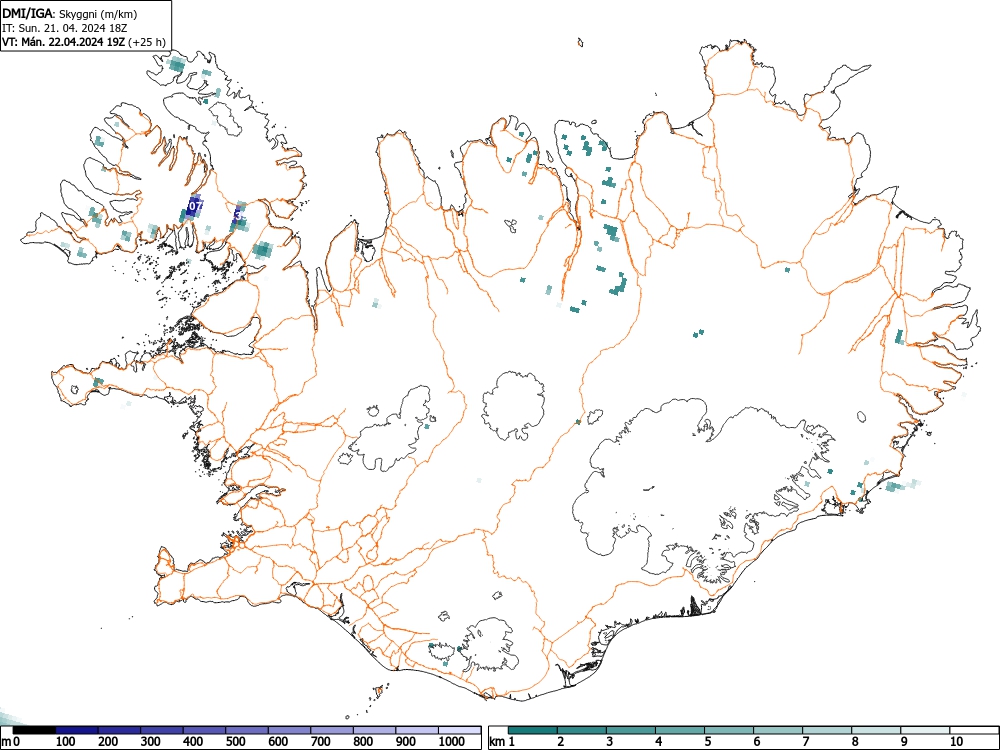Click the 'km 1' label on the km scale
Viewport: 1000px width, 750px height.
pos(502,742)
